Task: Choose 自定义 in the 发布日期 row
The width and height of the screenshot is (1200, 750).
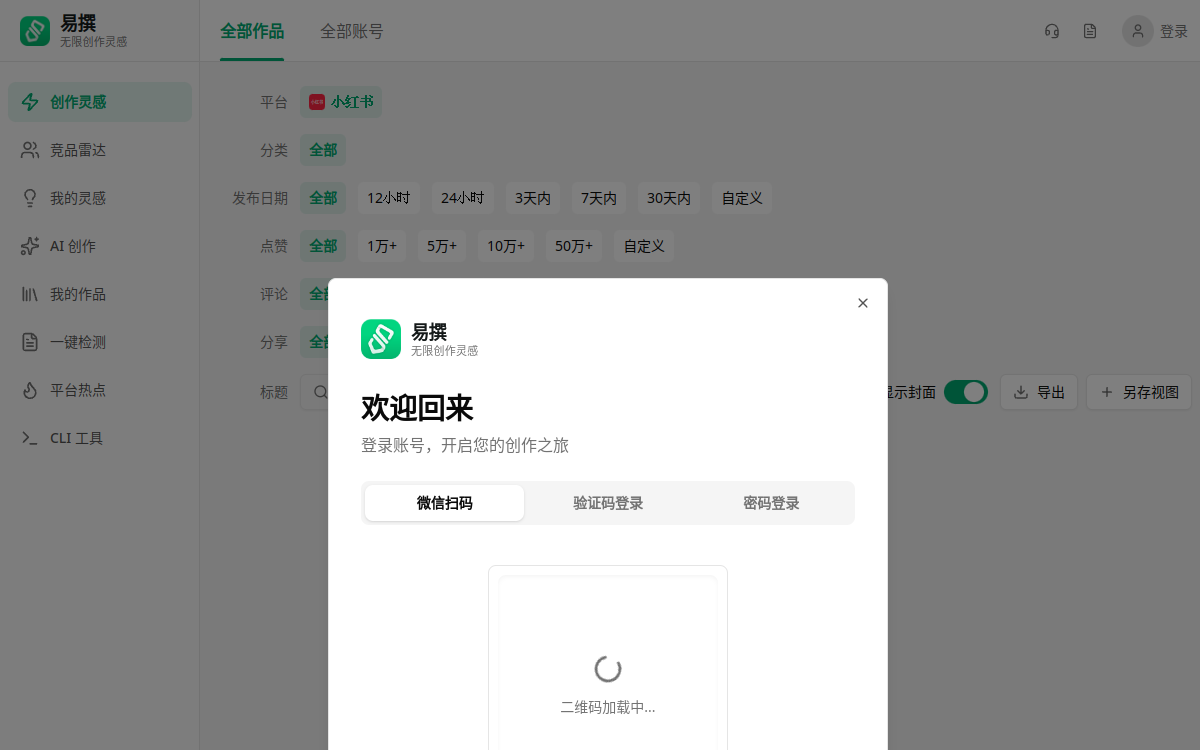Action: (x=742, y=198)
